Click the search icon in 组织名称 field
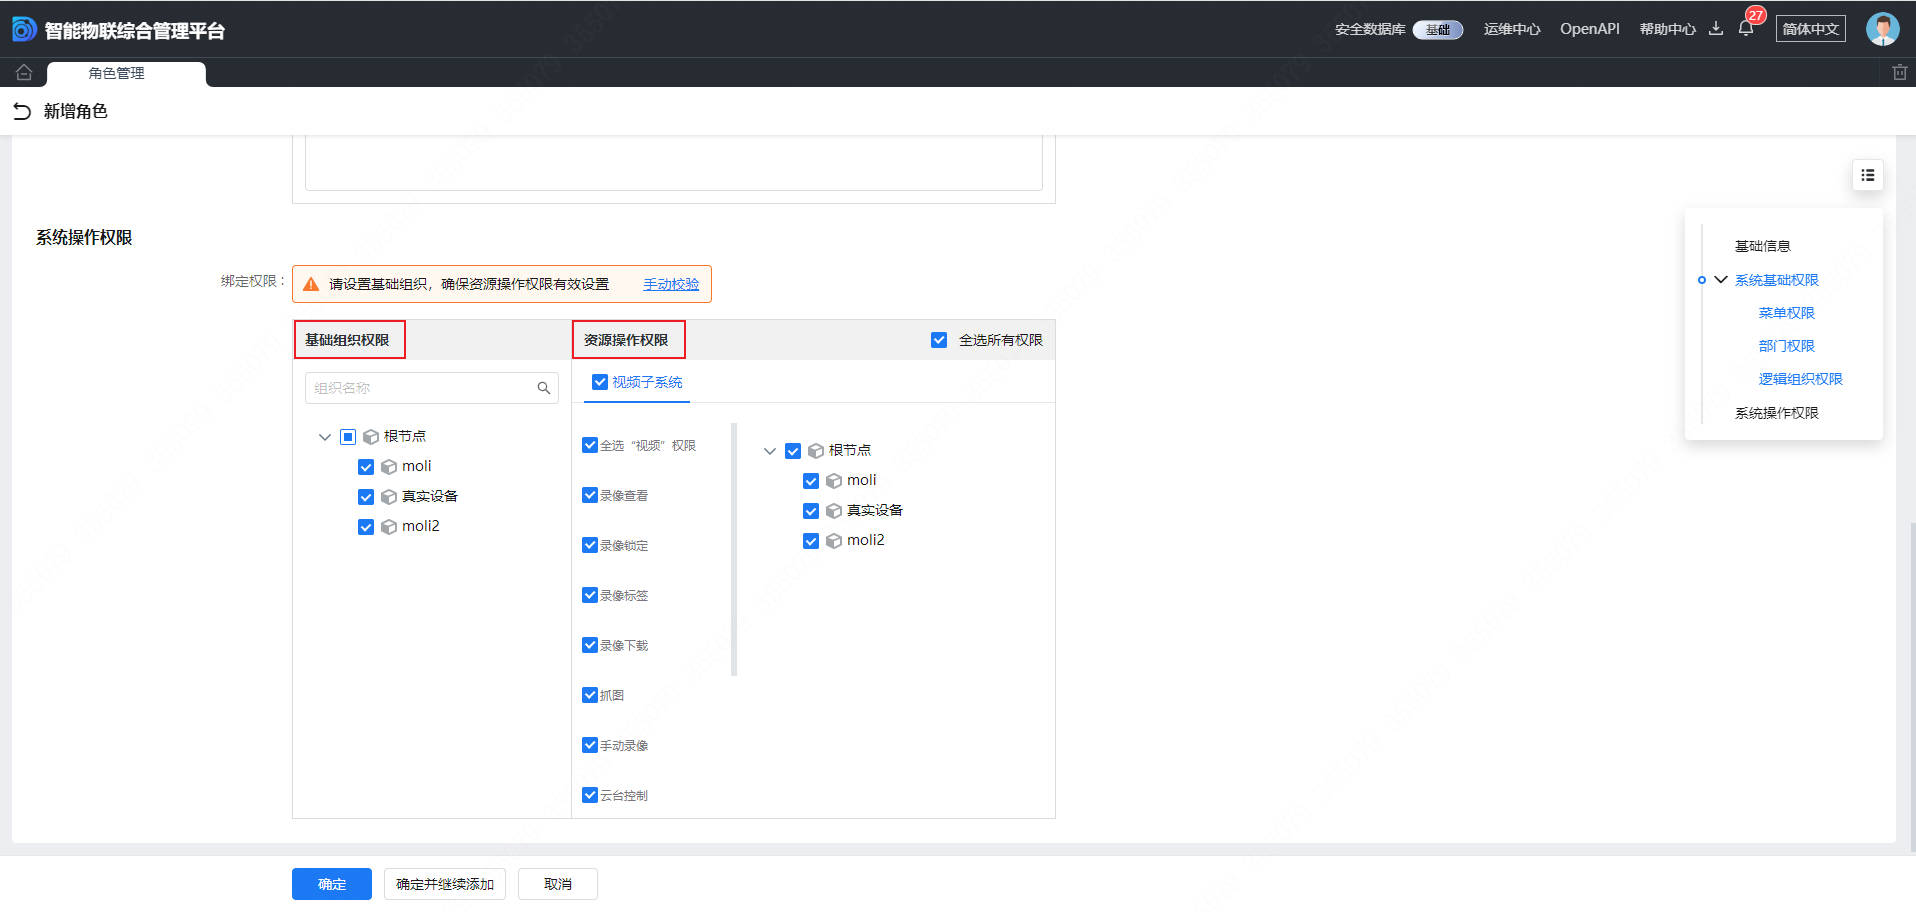The width and height of the screenshot is (1916, 912). click(544, 388)
